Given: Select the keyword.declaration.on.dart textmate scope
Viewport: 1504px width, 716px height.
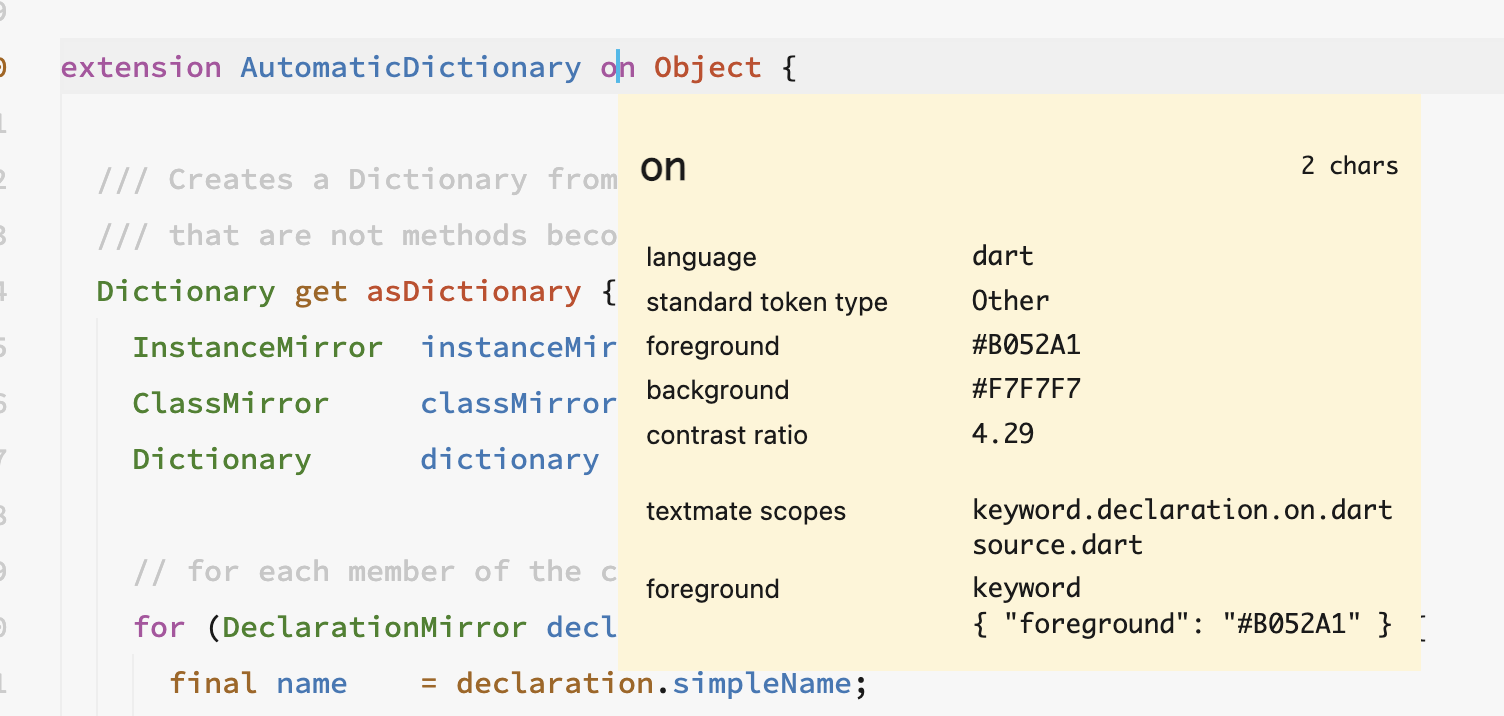Looking at the screenshot, I should tap(1182, 509).
